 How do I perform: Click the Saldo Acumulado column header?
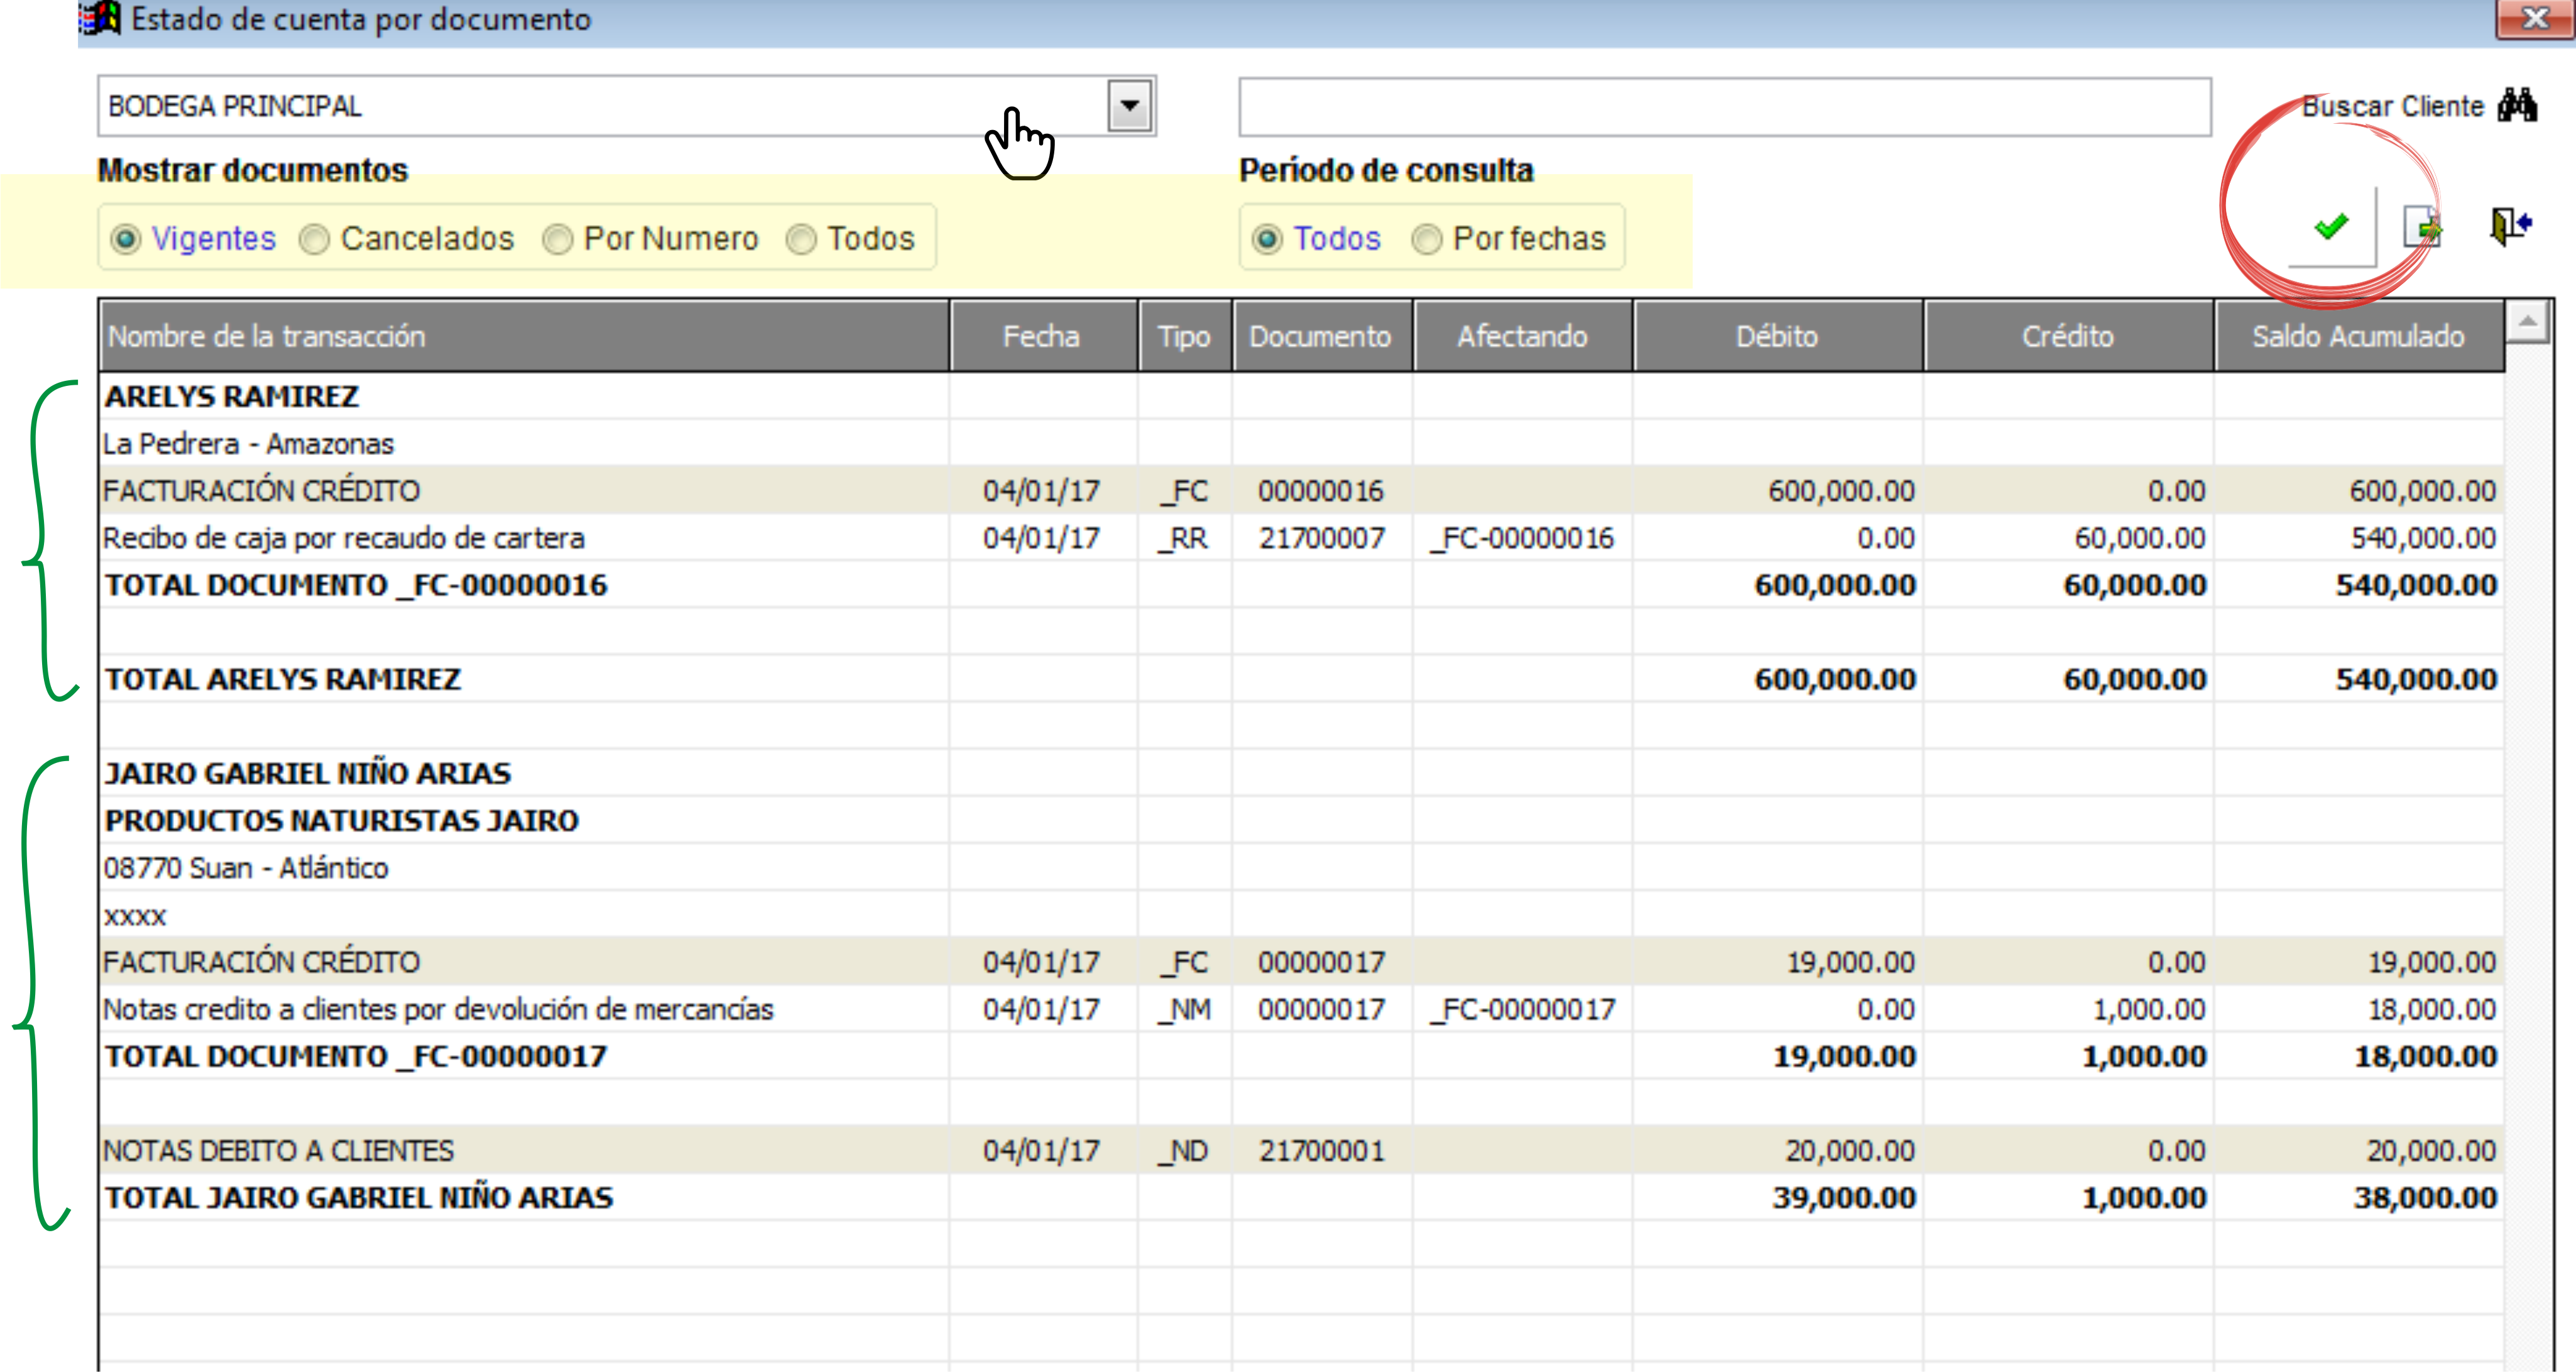pos(2359,336)
